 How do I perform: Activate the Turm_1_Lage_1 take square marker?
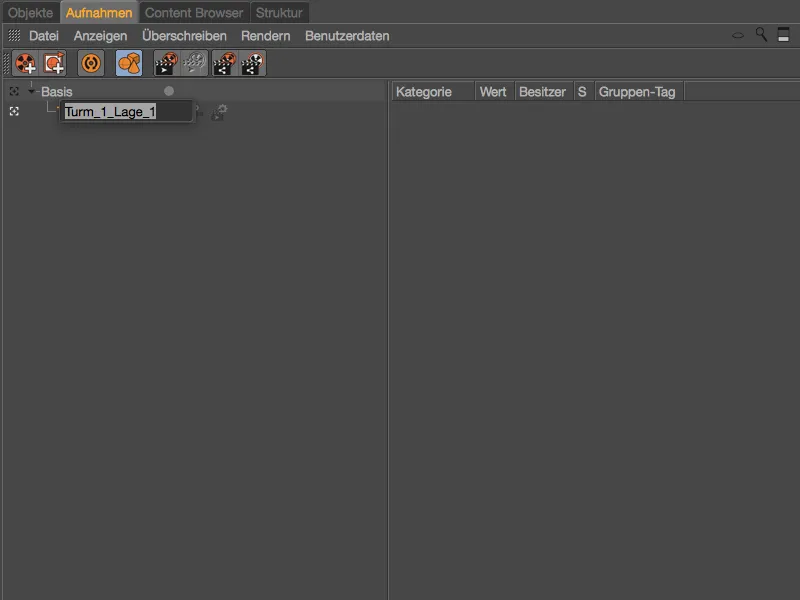pyautogui.click(x=14, y=111)
